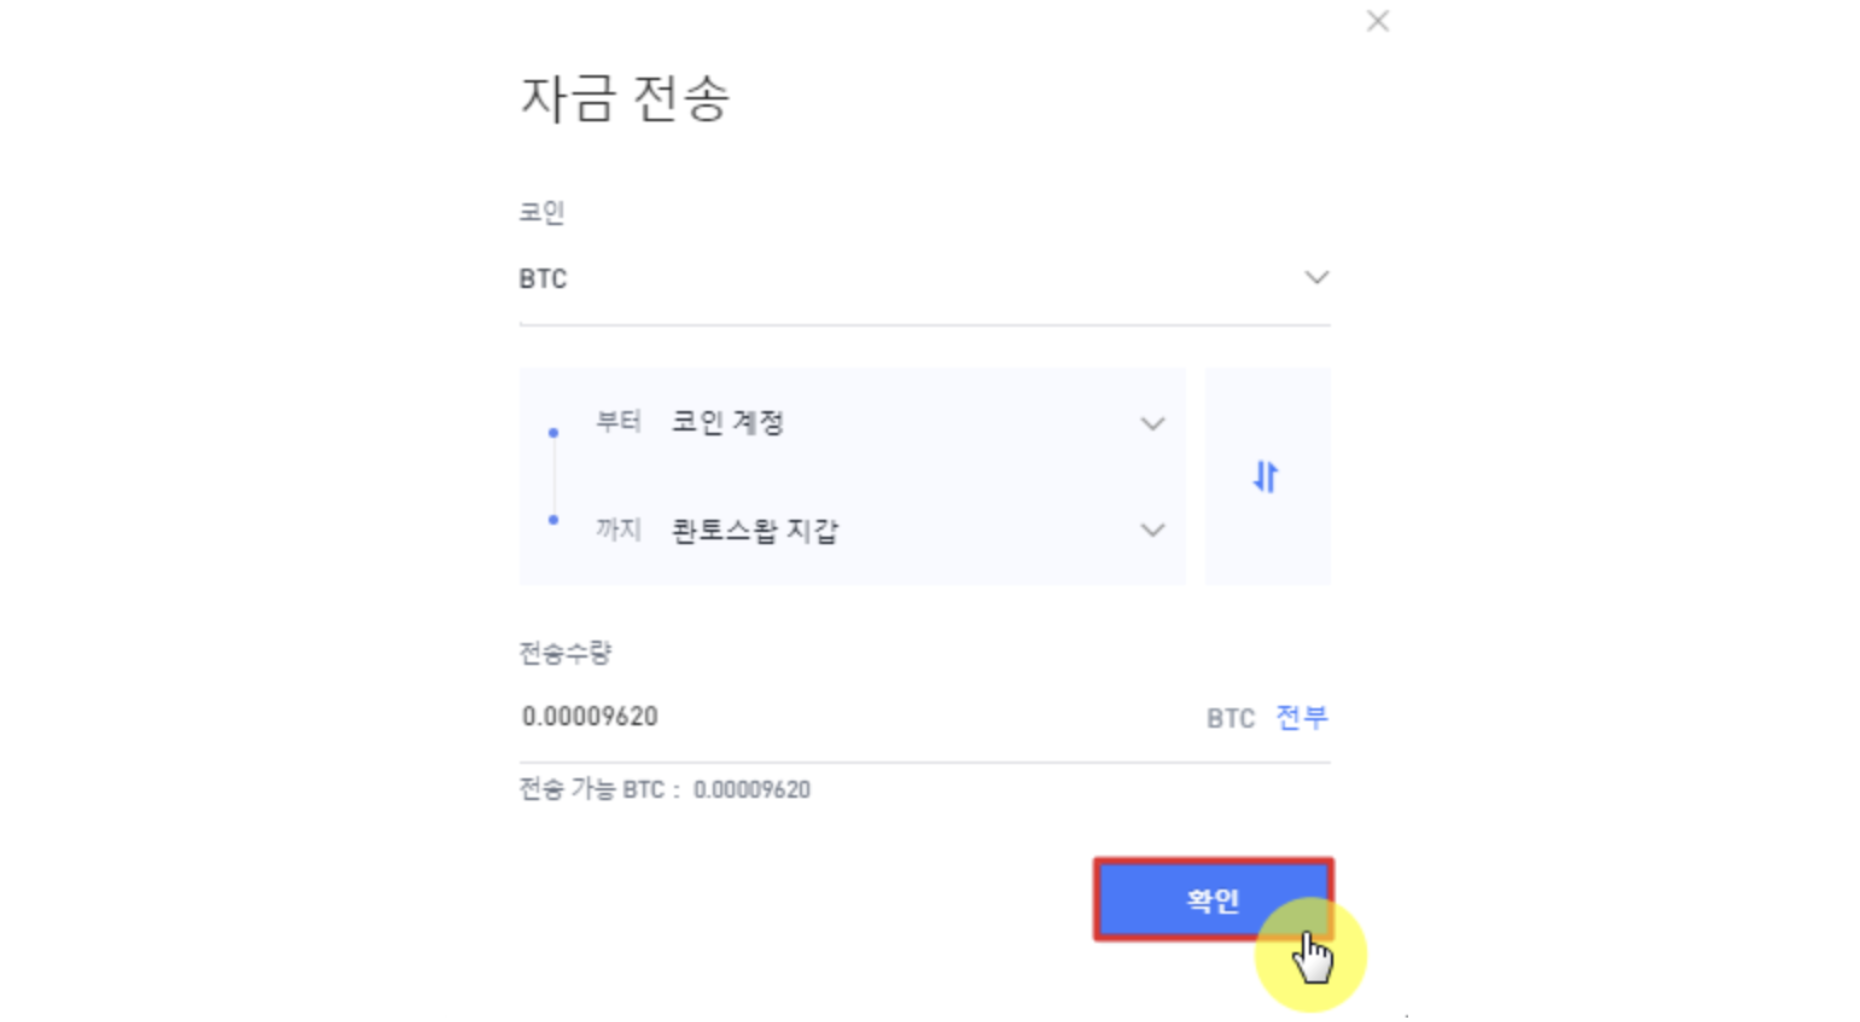Click the 전송 가능 BTC balance text
Viewport: 1860px width, 1022px height.
(x=665, y=789)
